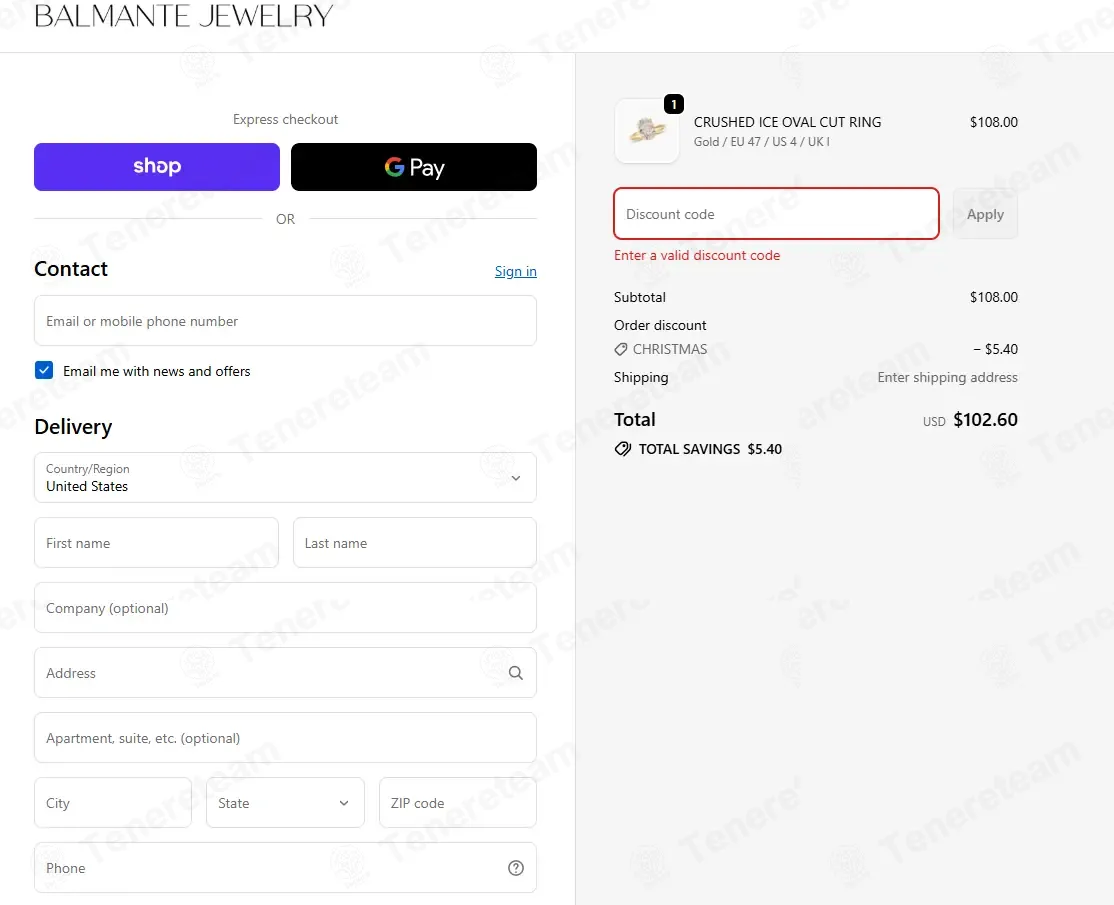Click the total savings tag icon
Image resolution: width=1114 pixels, height=905 pixels.
(622, 449)
